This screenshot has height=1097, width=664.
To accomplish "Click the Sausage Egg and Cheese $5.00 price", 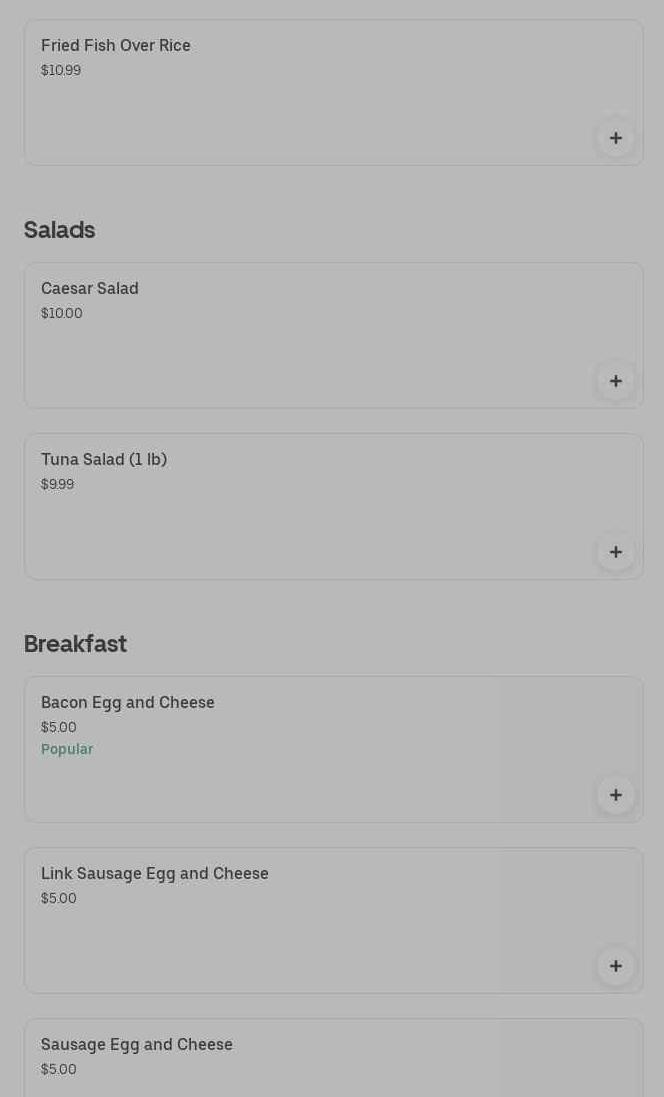I will click(59, 1069).
